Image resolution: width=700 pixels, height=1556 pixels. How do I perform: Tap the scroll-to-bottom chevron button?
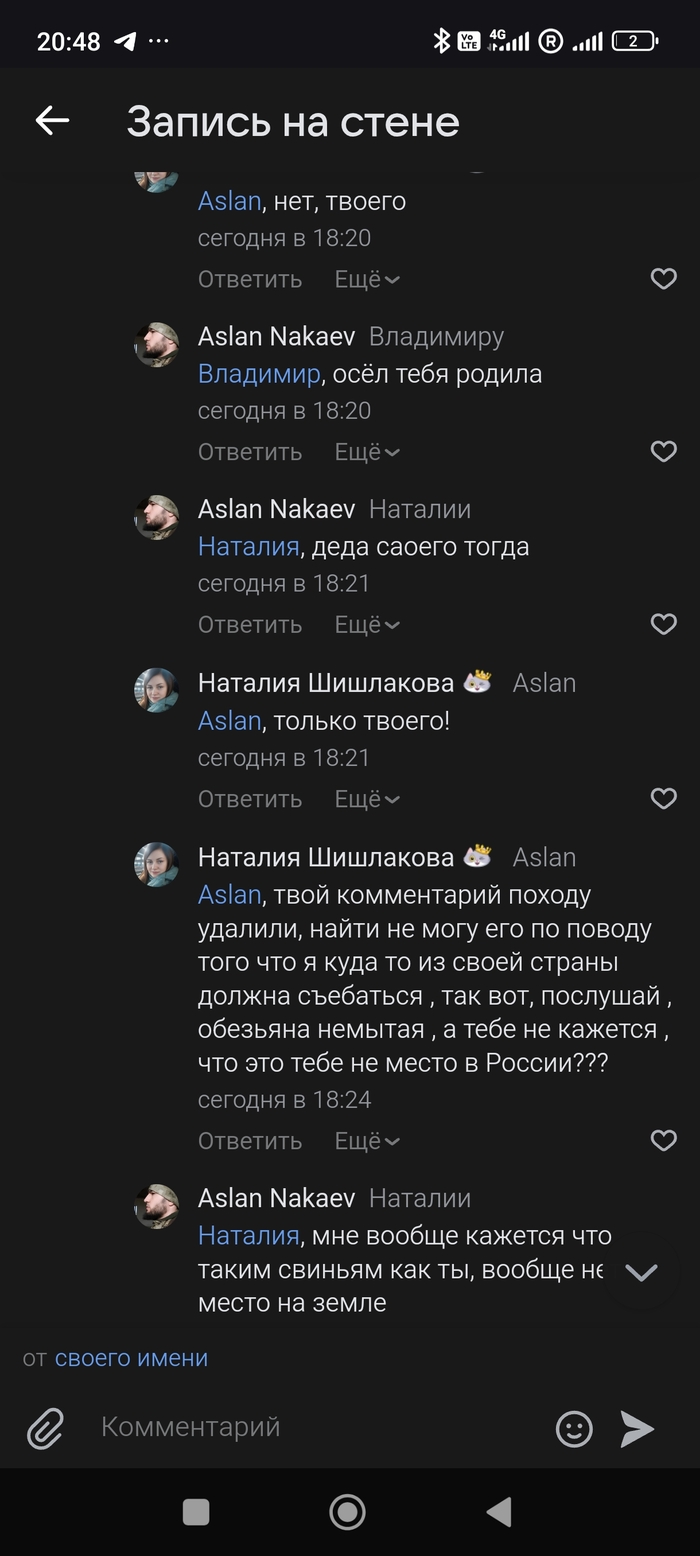point(640,1272)
